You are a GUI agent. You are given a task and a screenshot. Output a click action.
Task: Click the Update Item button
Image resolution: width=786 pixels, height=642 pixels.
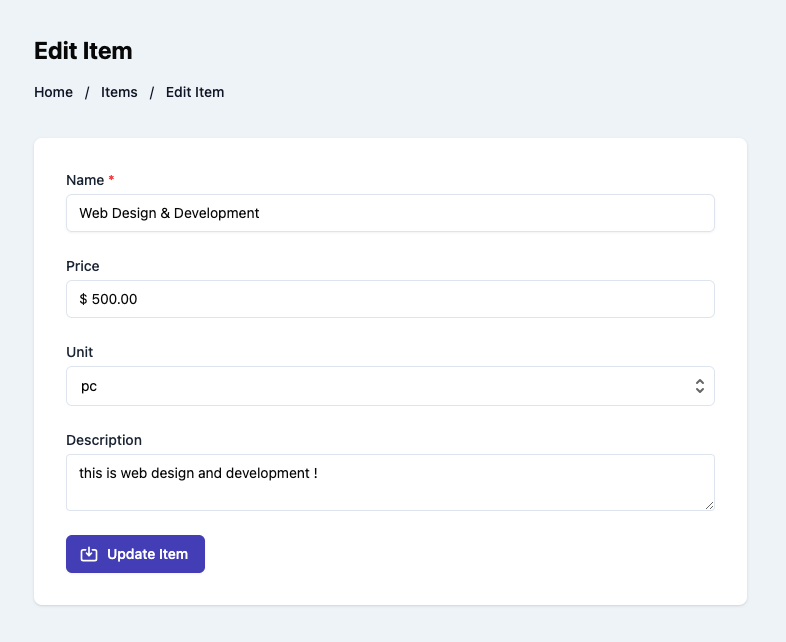tap(135, 554)
